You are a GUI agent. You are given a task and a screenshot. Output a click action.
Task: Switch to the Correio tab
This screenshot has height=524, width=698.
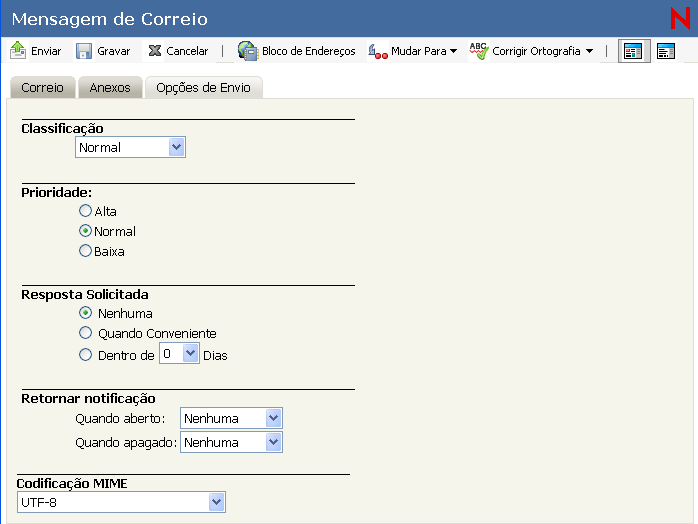pos(43,88)
